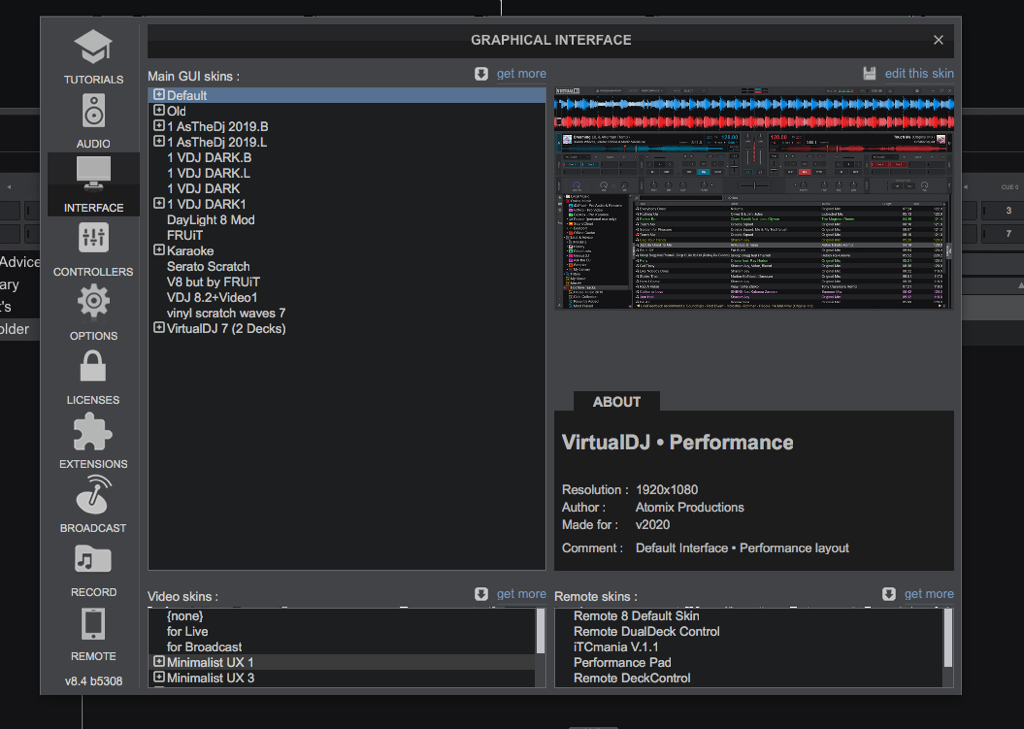1024x729 pixels.
Task: Select the V8 but by FRUiT skin
Action: tap(213, 282)
